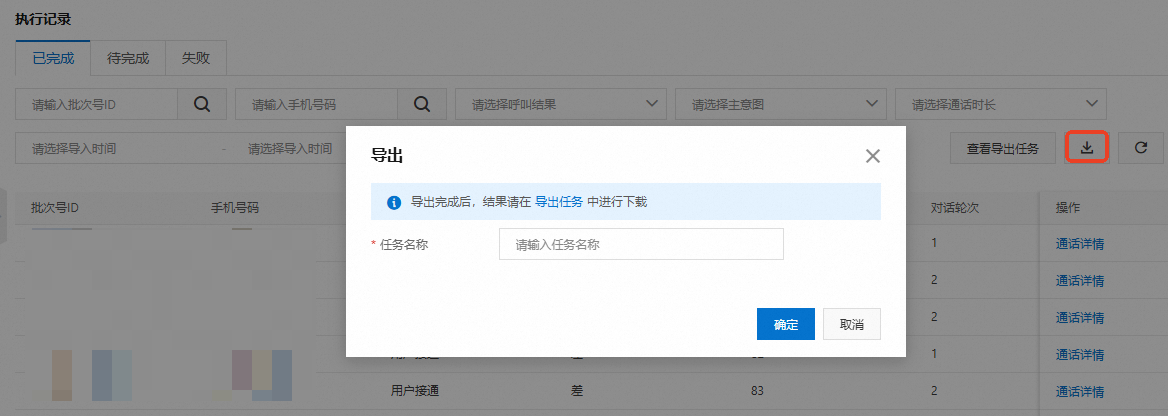Click the 批次号ID column header
Image resolution: width=1168 pixels, height=416 pixels.
click(x=54, y=207)
